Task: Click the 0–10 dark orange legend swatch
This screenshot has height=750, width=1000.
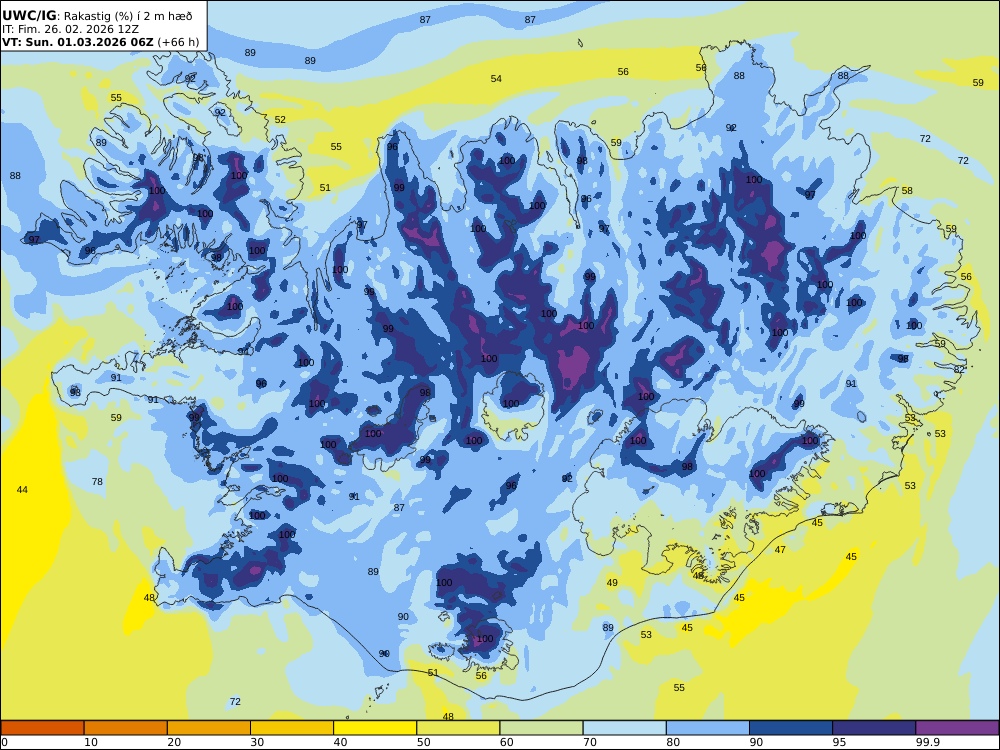Action: 43,728
